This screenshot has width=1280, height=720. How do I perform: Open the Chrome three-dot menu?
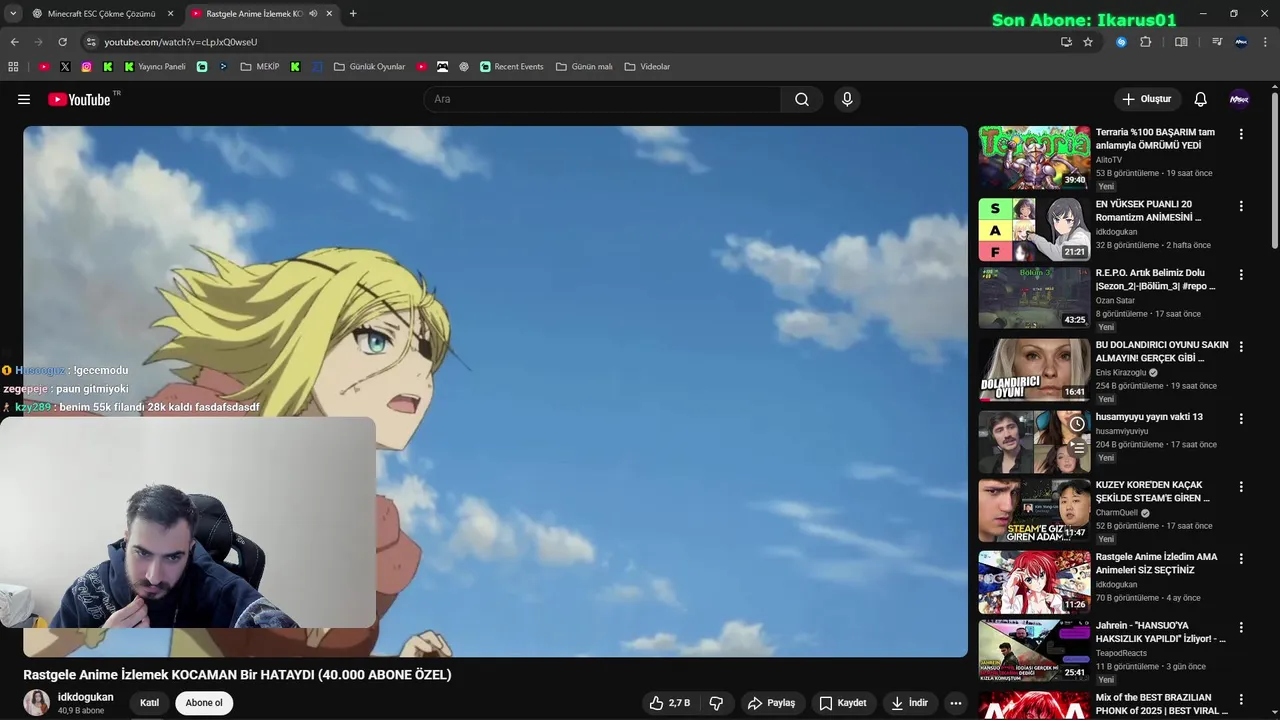[x=1265, y=42]
